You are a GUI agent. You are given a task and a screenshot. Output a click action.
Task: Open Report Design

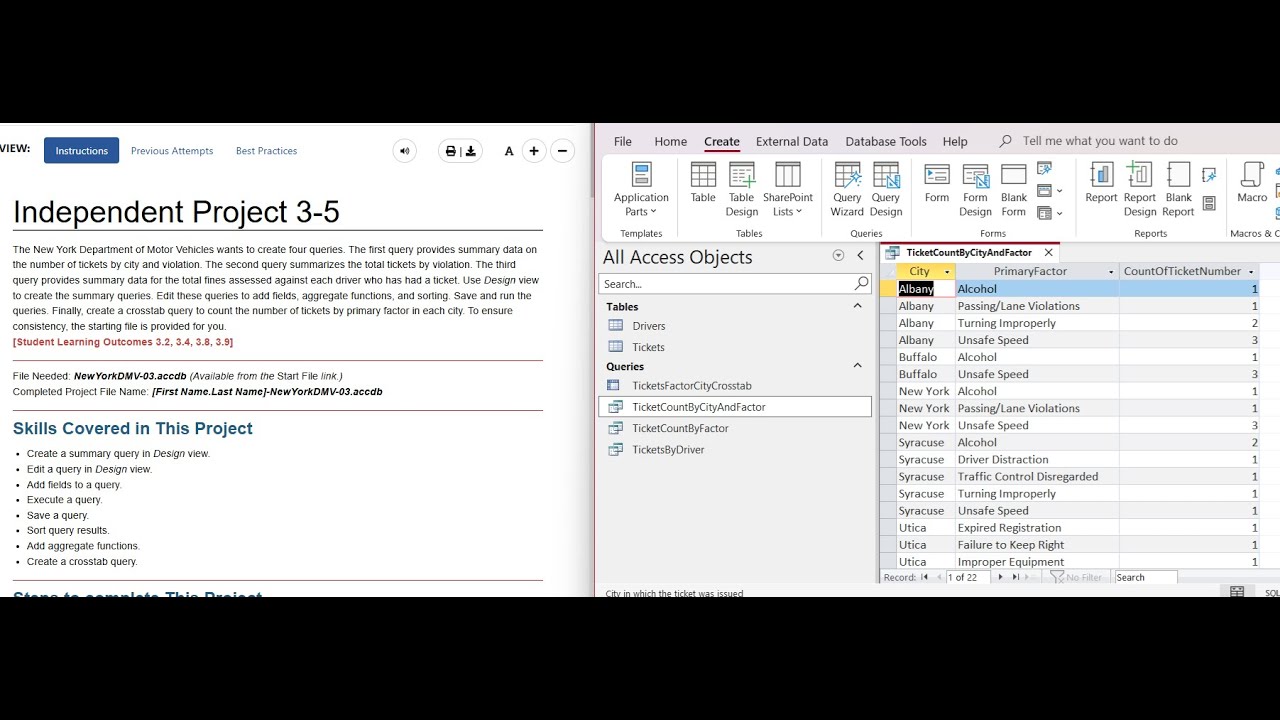(x=1140, y=189)
